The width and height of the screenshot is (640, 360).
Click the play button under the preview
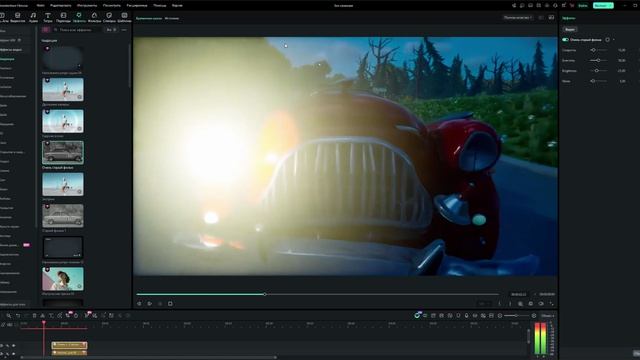pos(149,304)
